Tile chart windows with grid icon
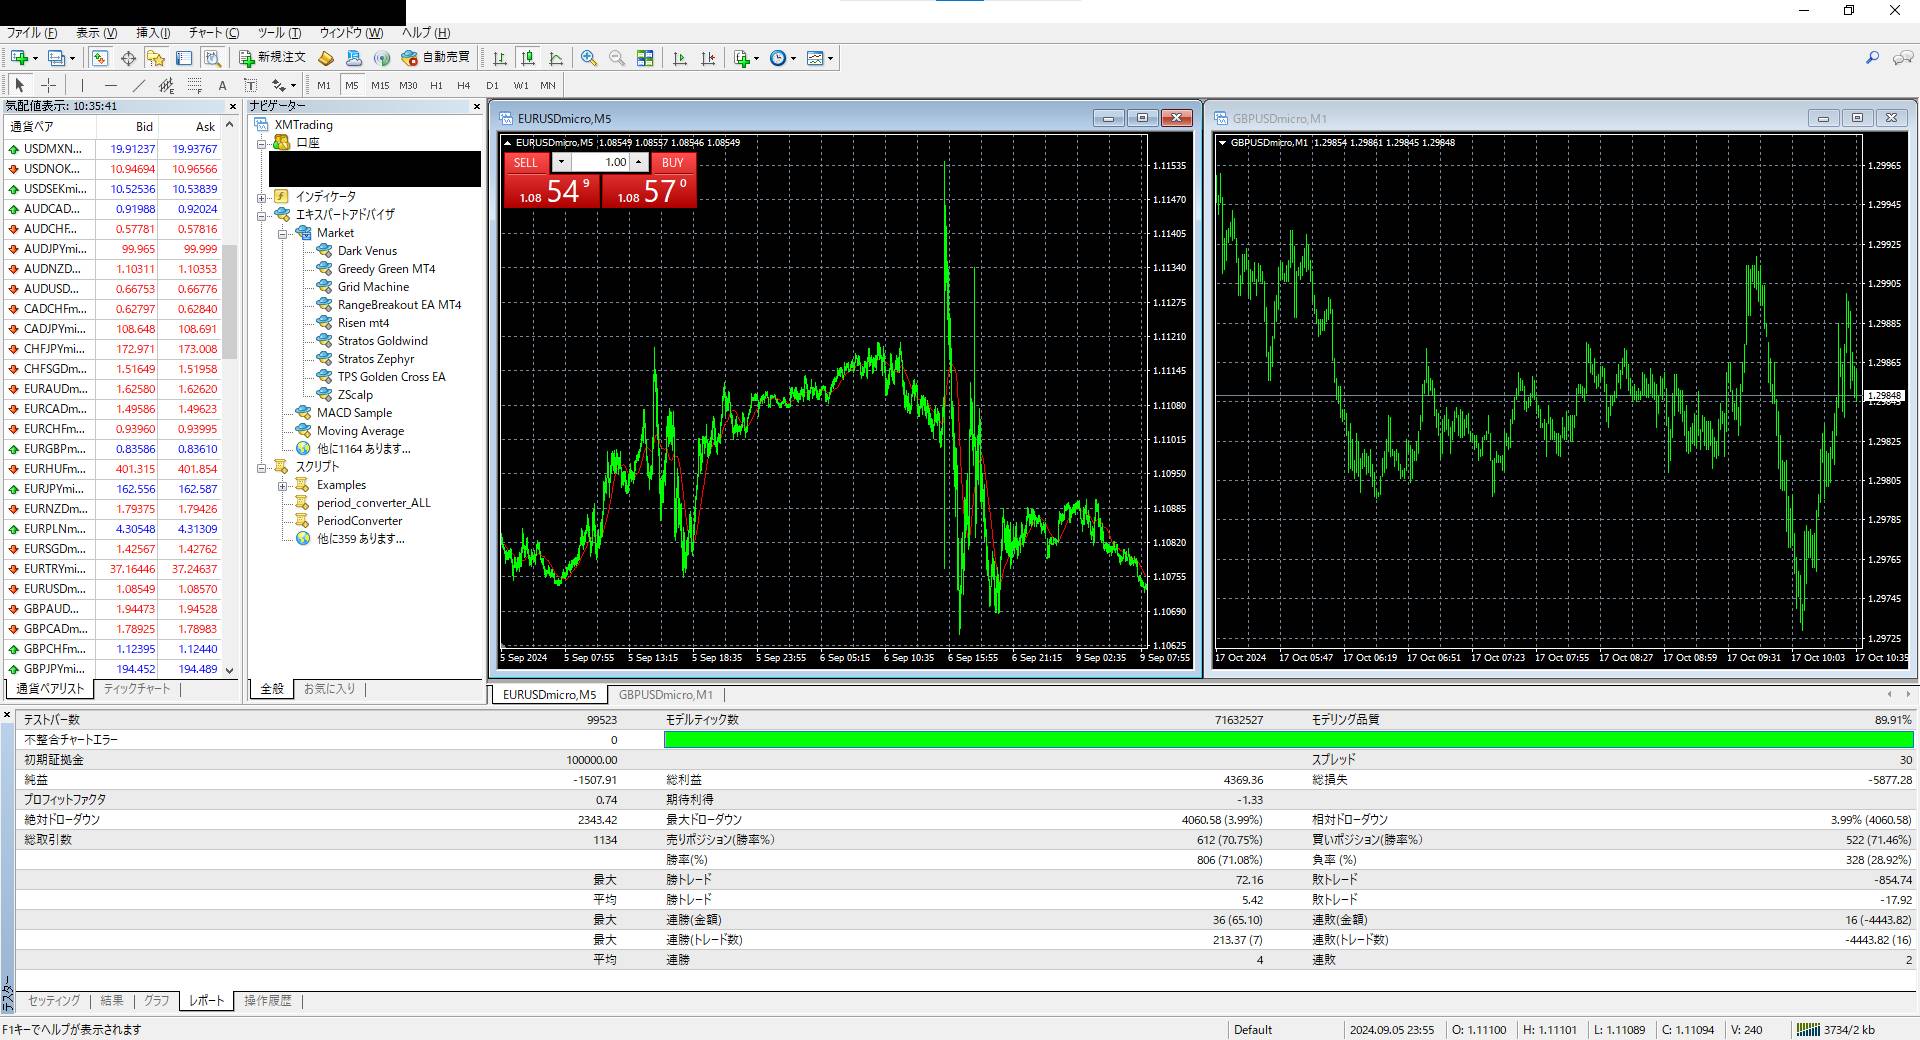Screen dimensions: 1920x1040 coord(645,58)
